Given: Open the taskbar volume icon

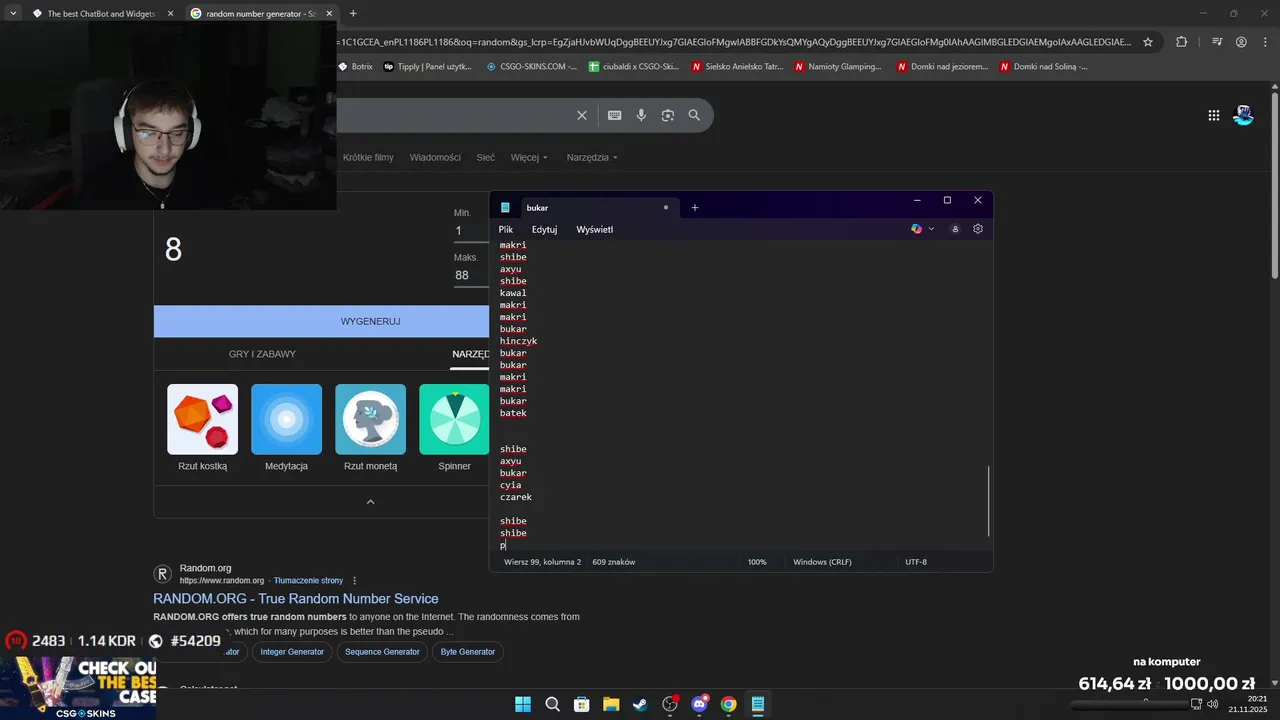Looking at the screenshot, I should pos(1212,704).
